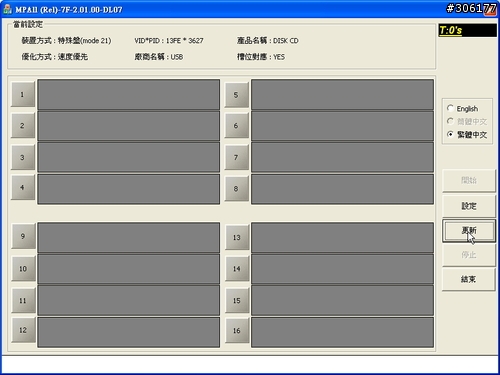Click port button 7

[x=236, y=157]
